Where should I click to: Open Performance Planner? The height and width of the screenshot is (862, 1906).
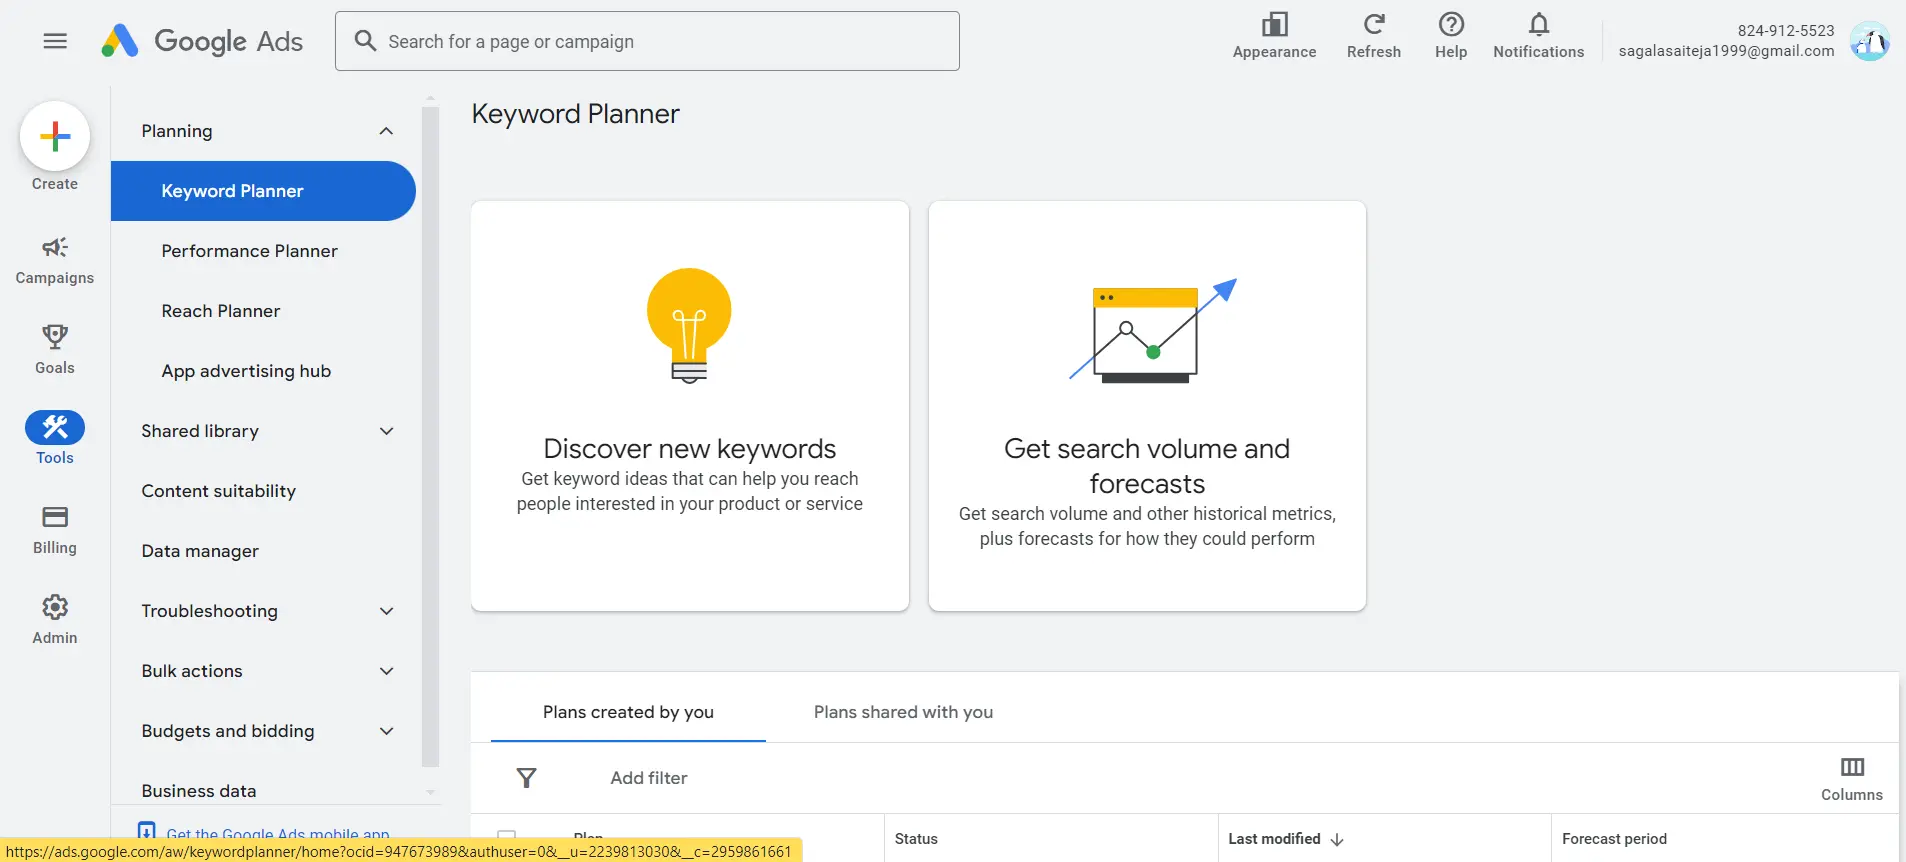coord(249,251)
